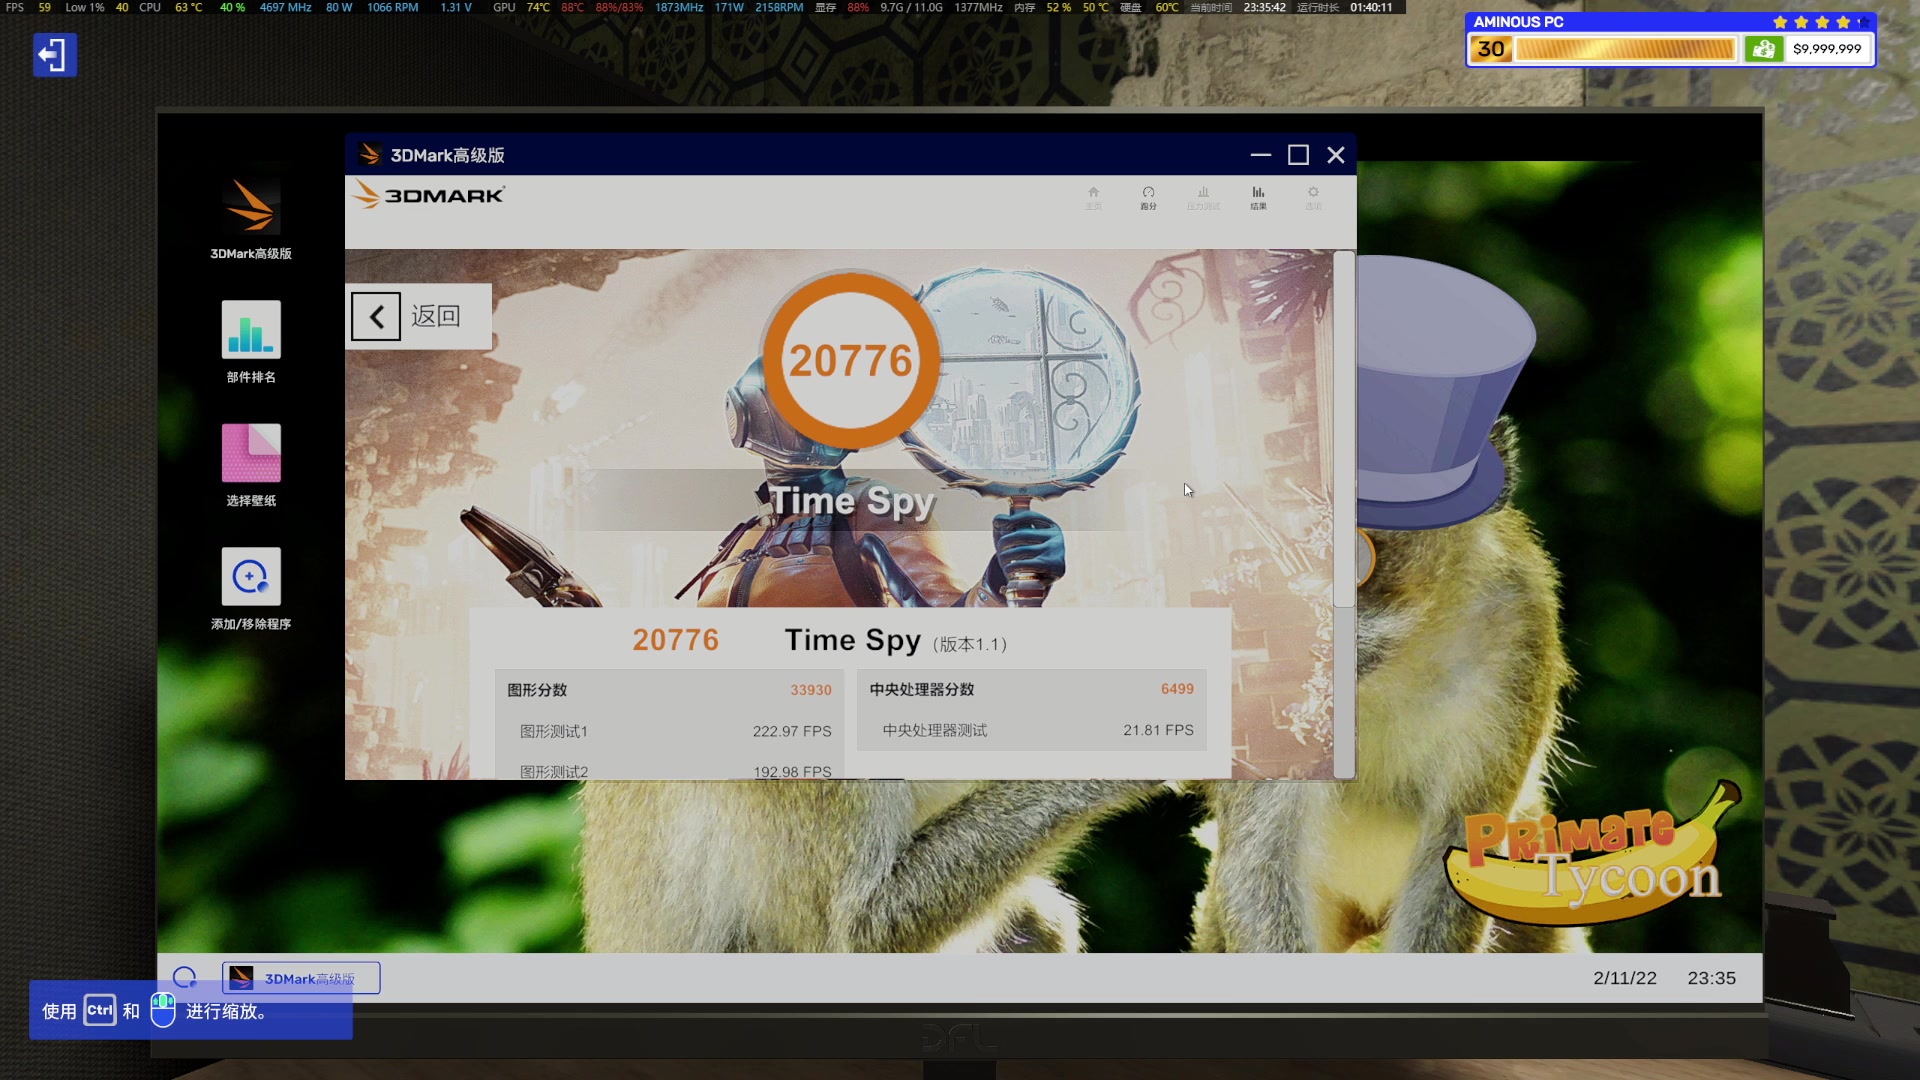1920x1080 pixels.
Task: Click the 中央处理器测试 21.81 FPS row
Action: point(1031,730)
